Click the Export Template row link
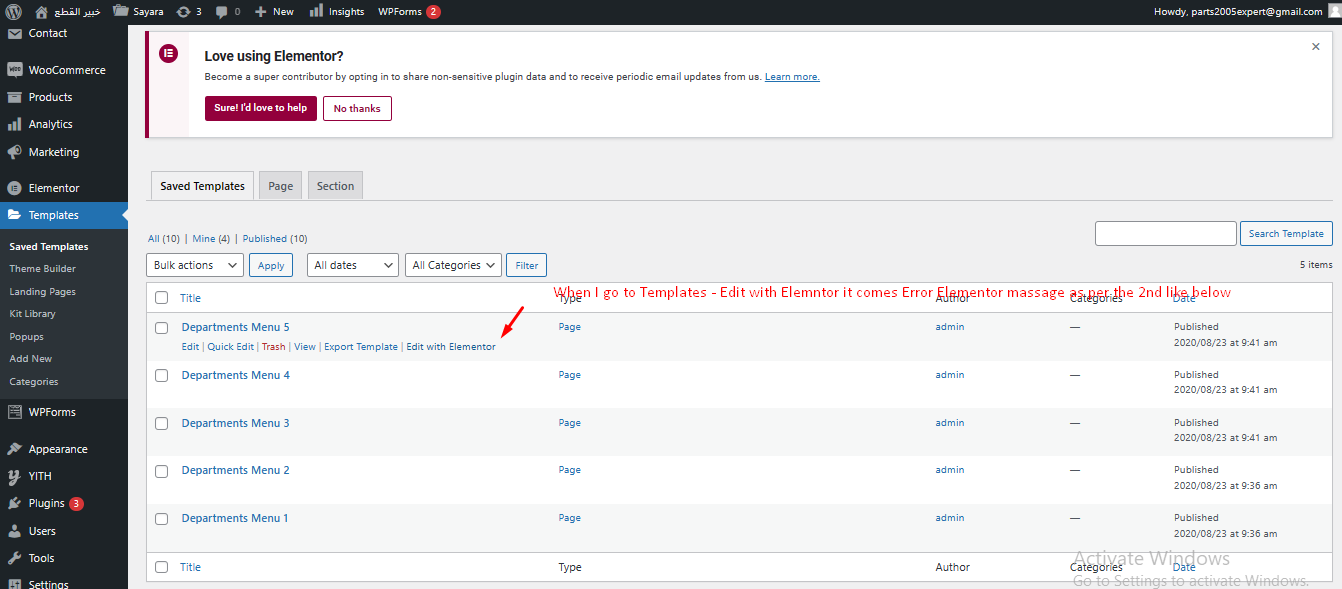The image size is (1342, 589). [x=361, y=347]
